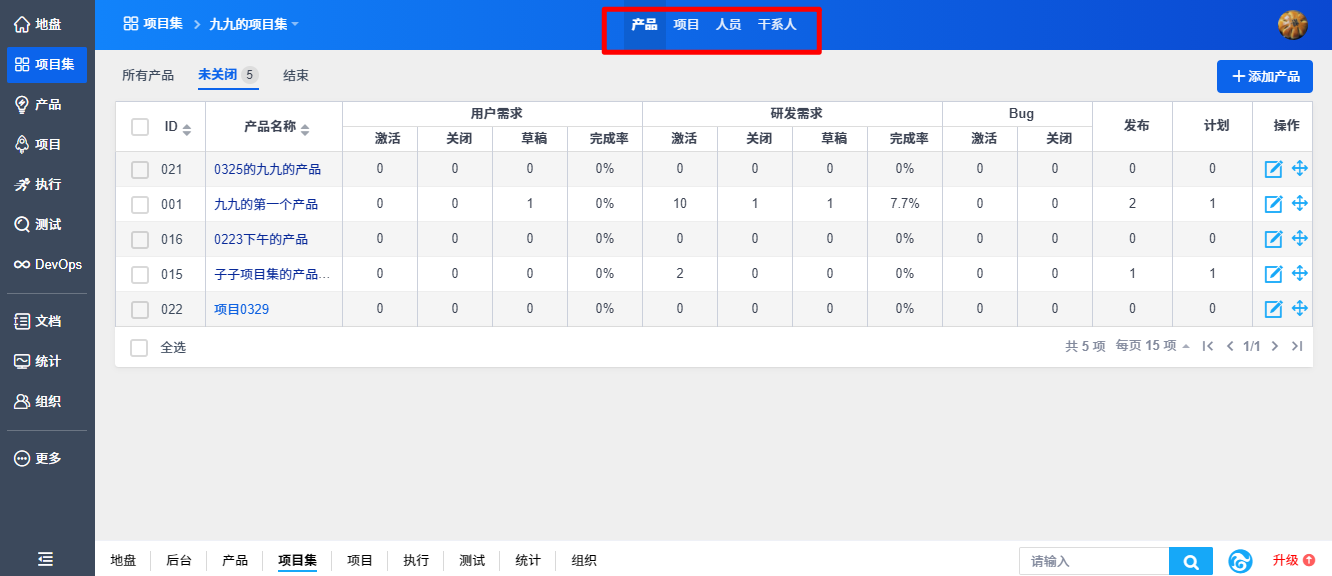Switch to 人员 tab in top navigation

coord(728,24)
